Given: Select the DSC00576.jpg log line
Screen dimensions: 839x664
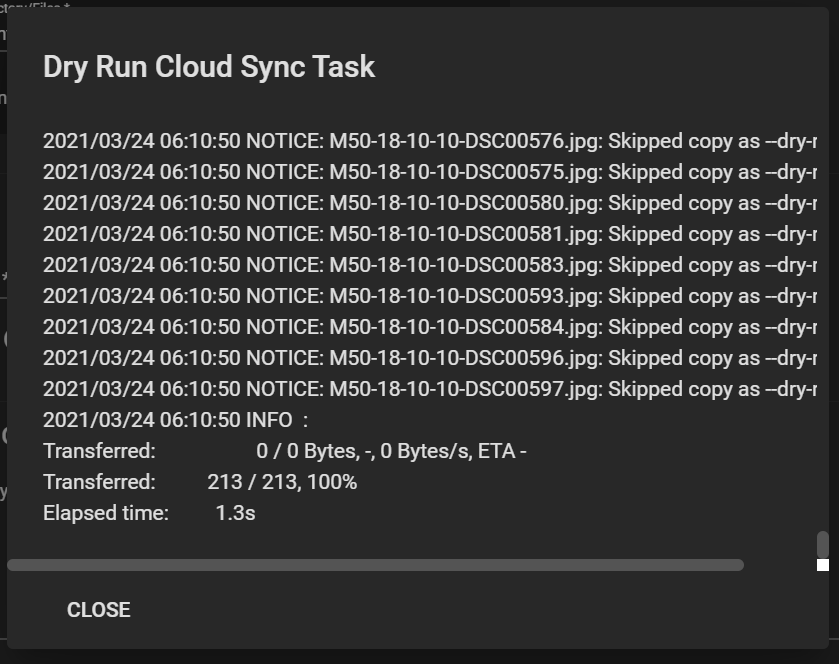Looking at the screenshot, I should click(430, 141).
